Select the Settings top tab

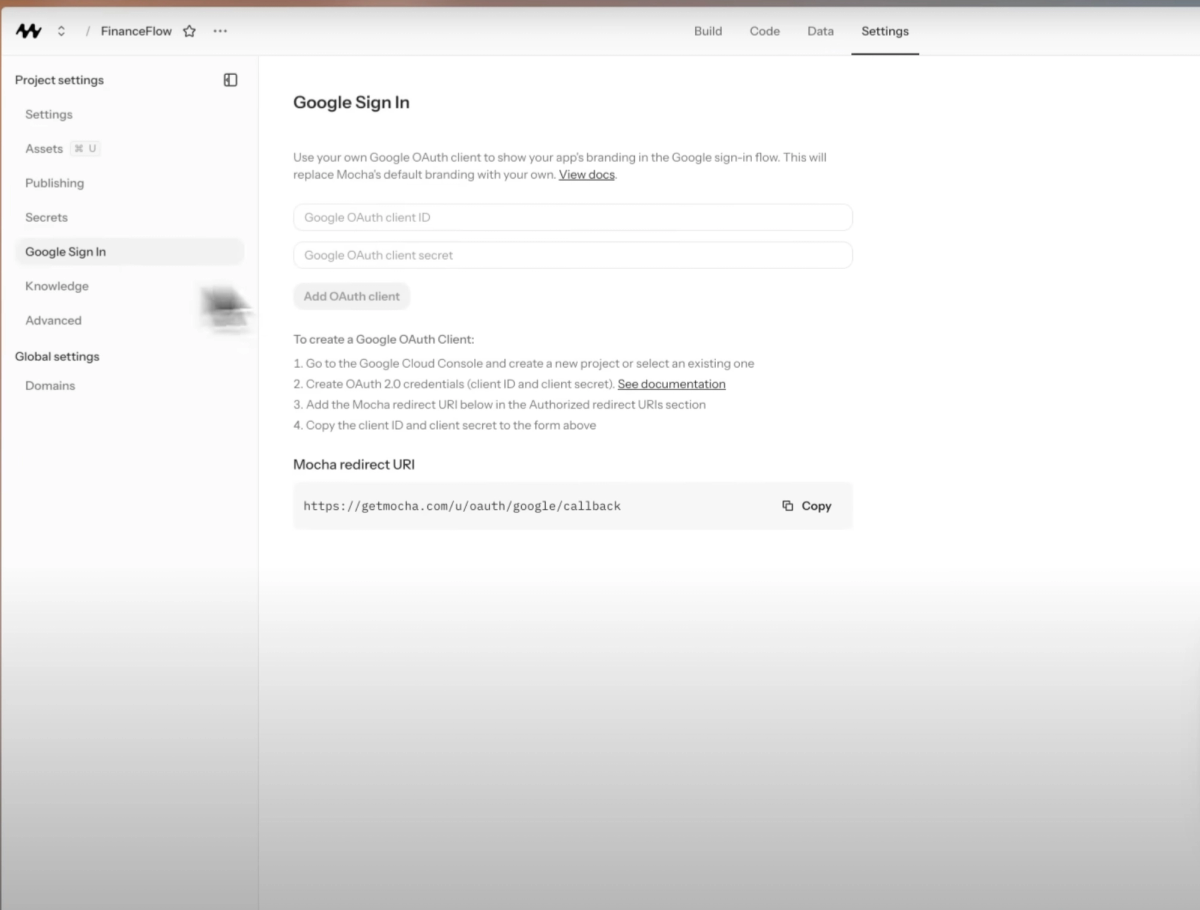point(885,31)
